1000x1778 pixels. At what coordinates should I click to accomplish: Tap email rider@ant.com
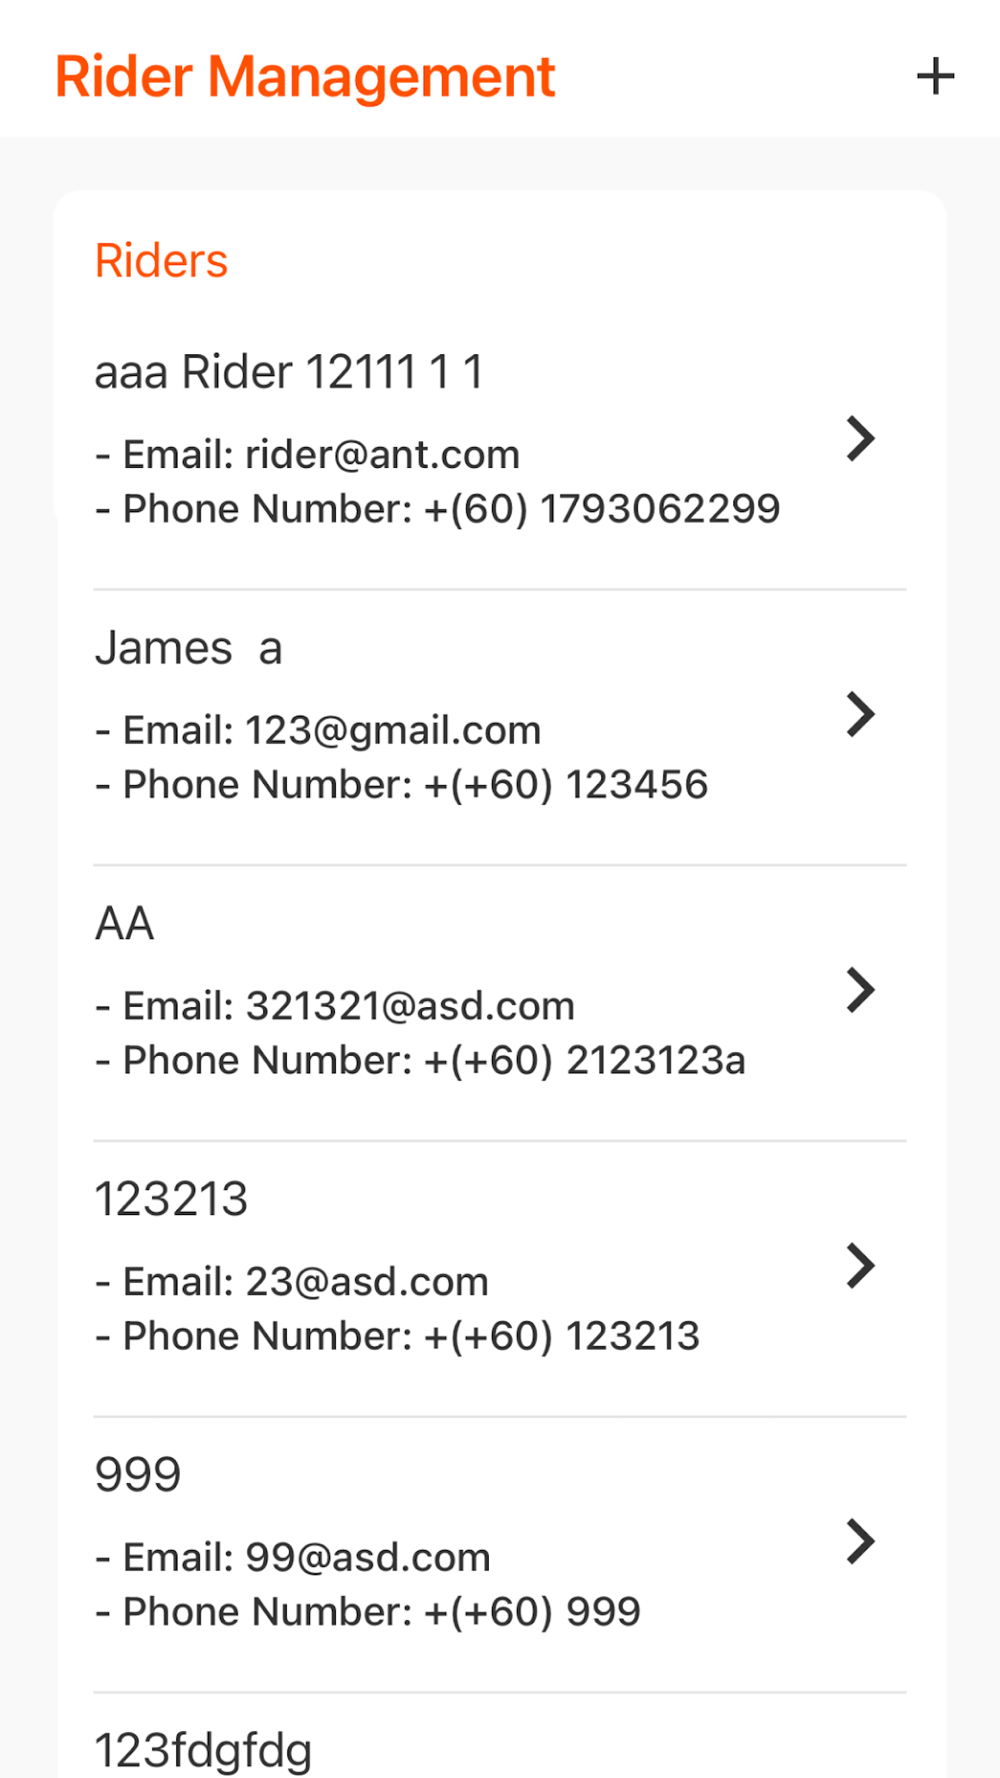pyautogui.click(x=382, y=455)
